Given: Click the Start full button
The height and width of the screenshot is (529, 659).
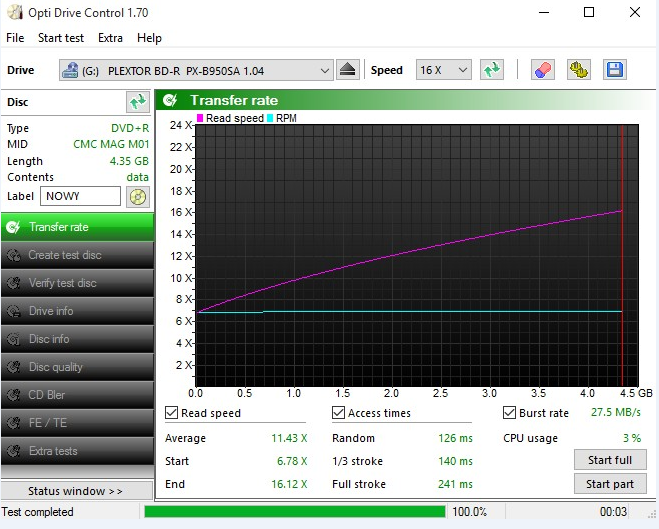Looking at the screenshot, I should pyautogui.click(x=610, y=460).
